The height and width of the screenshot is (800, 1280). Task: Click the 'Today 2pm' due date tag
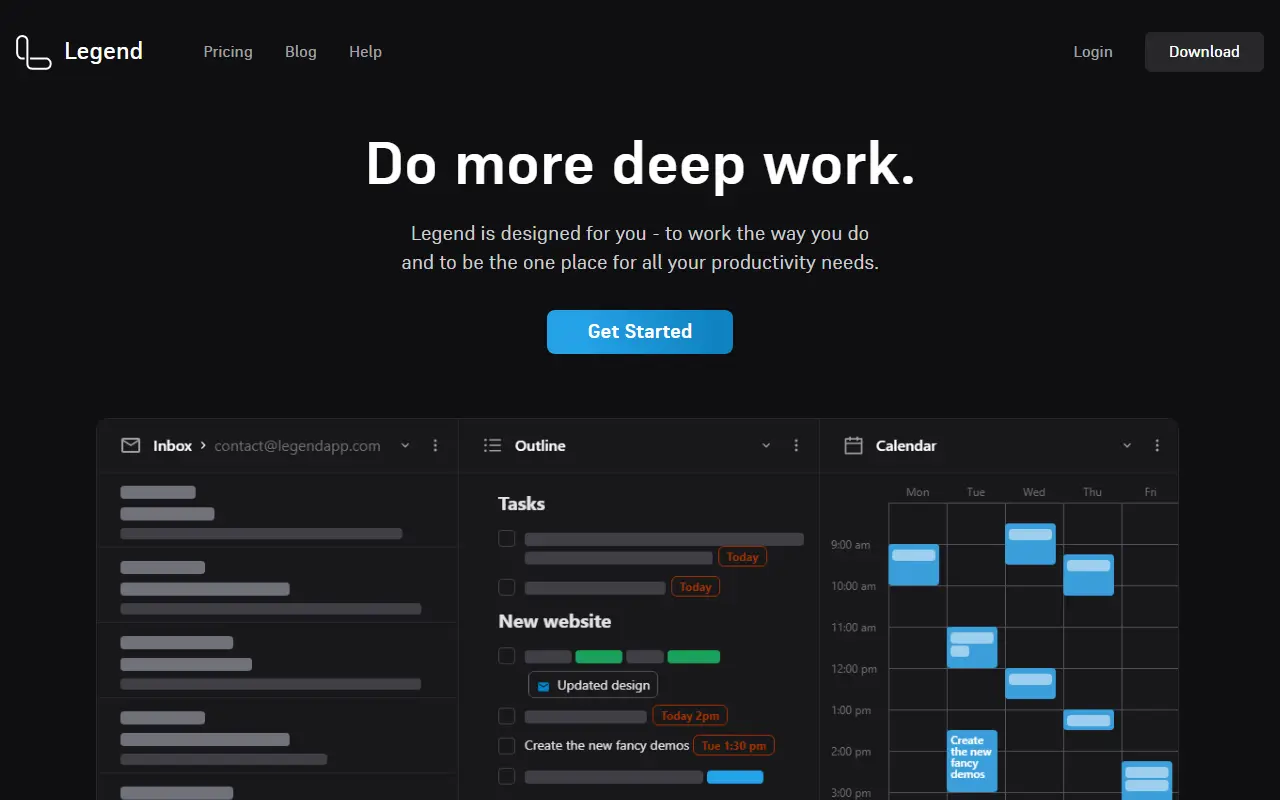tap(690, 716)
